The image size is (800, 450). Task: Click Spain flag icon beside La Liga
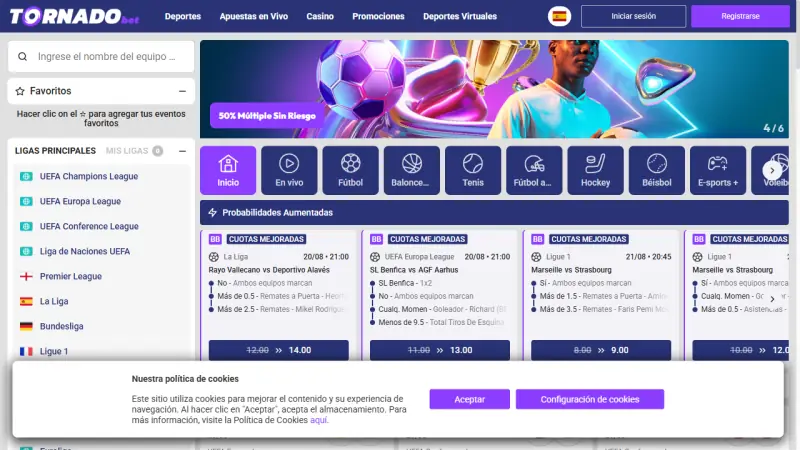[26, 302]
